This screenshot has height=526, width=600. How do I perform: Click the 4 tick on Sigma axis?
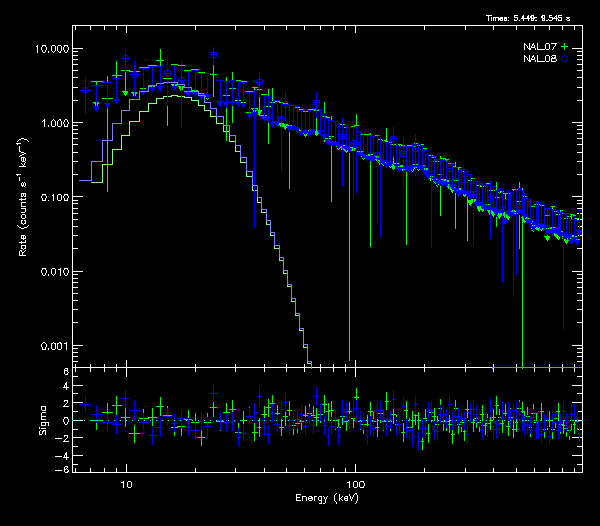(x=67, y=388)
